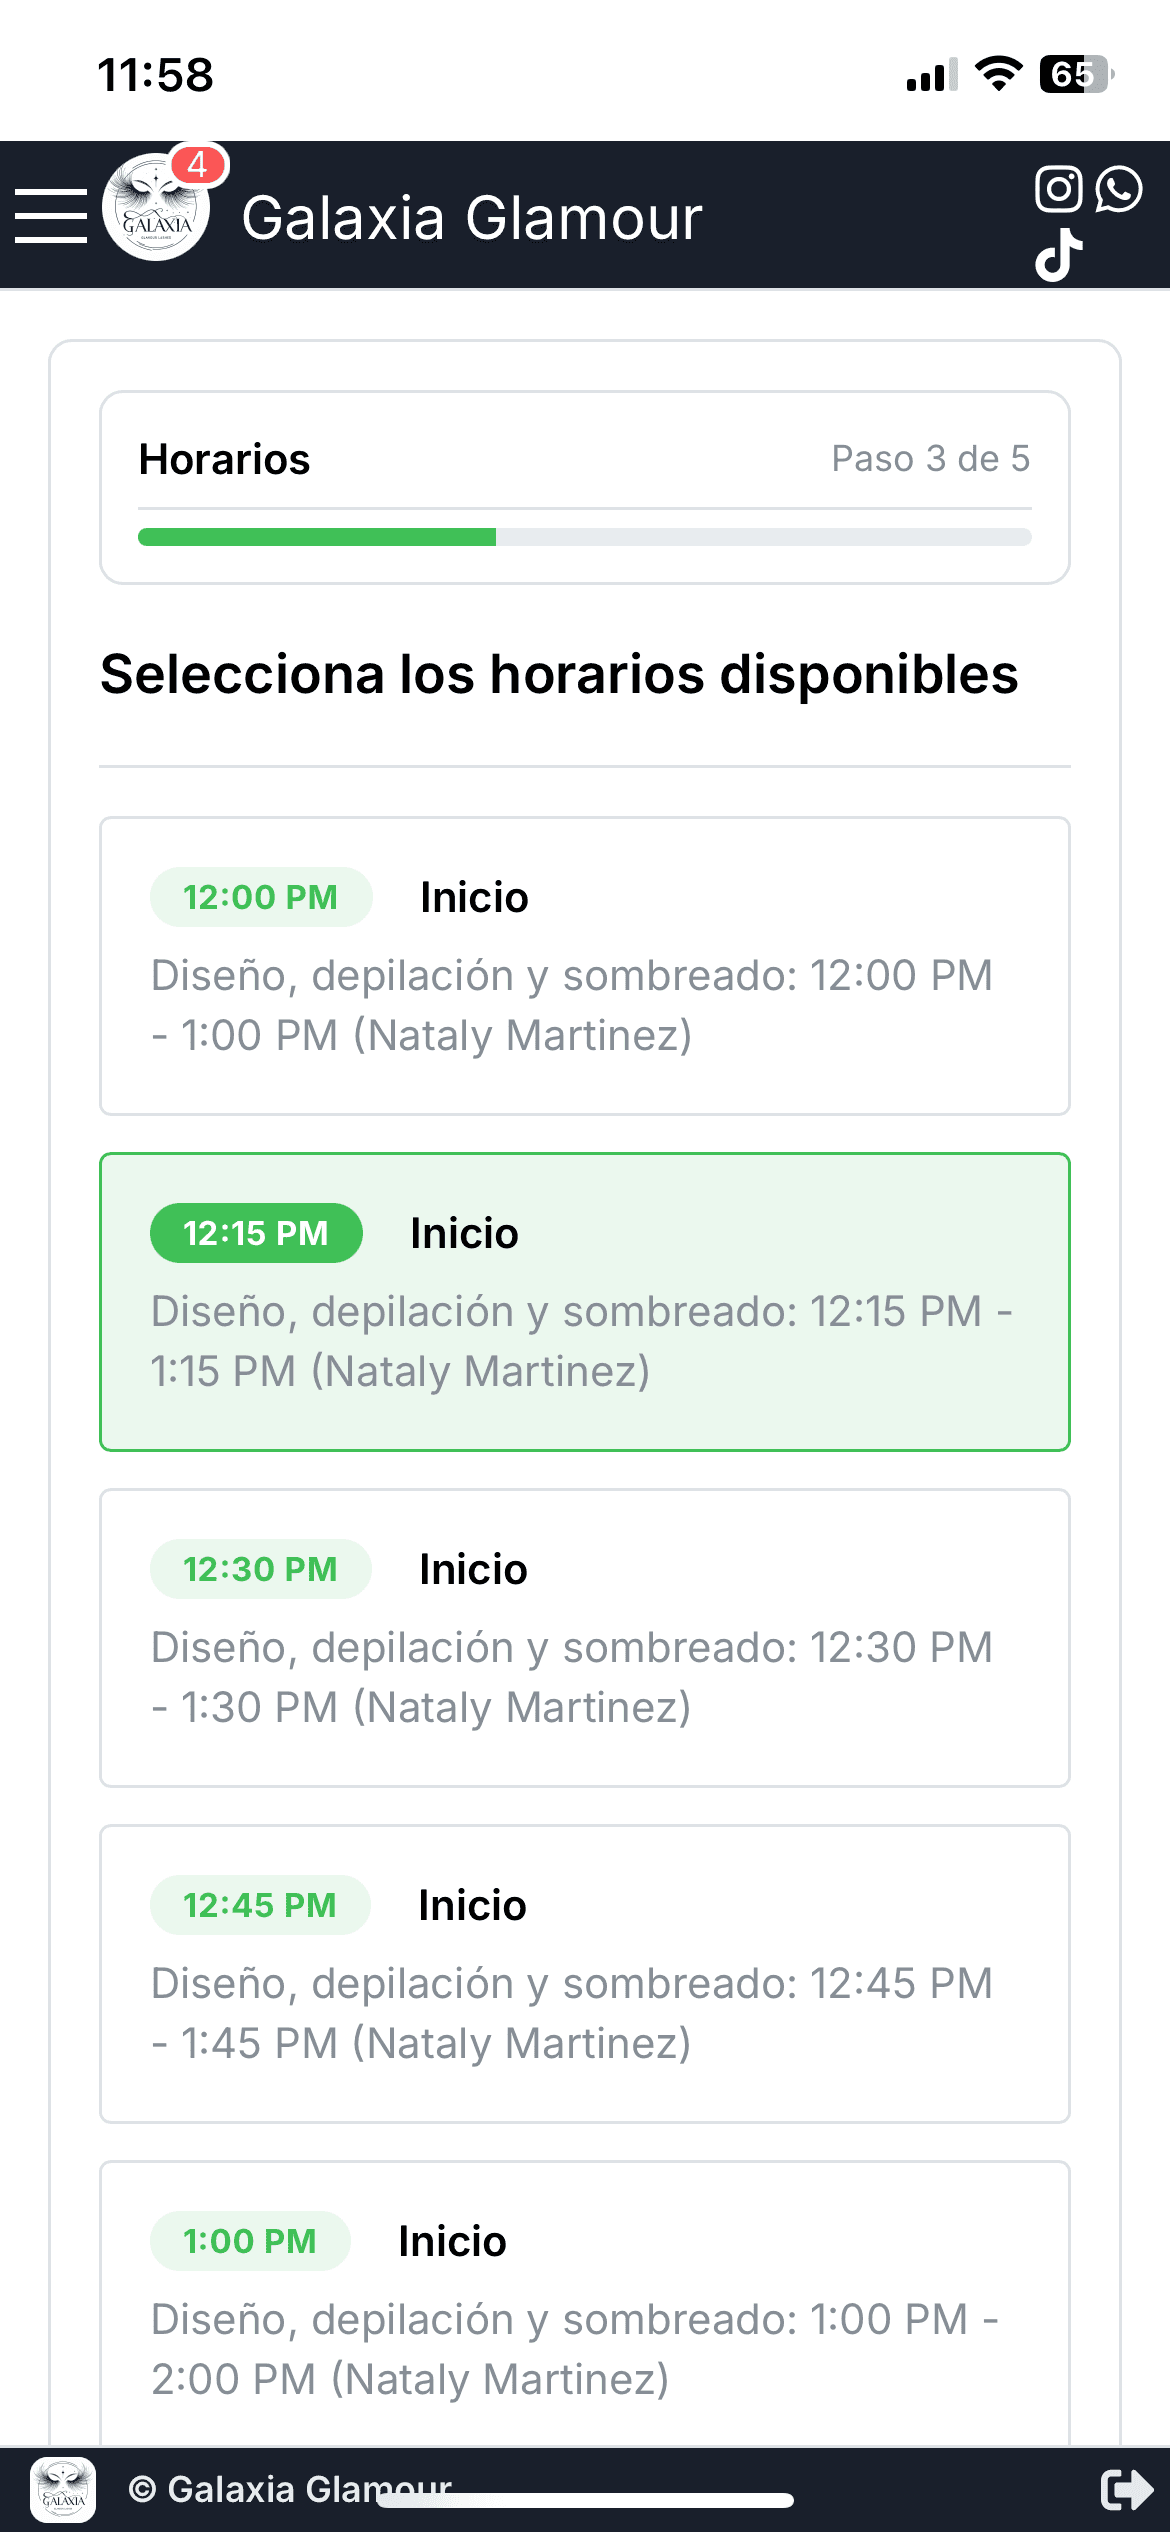Tap the Horarios step header
This screenshot has width=1170, height=2532.
point(225,460)
